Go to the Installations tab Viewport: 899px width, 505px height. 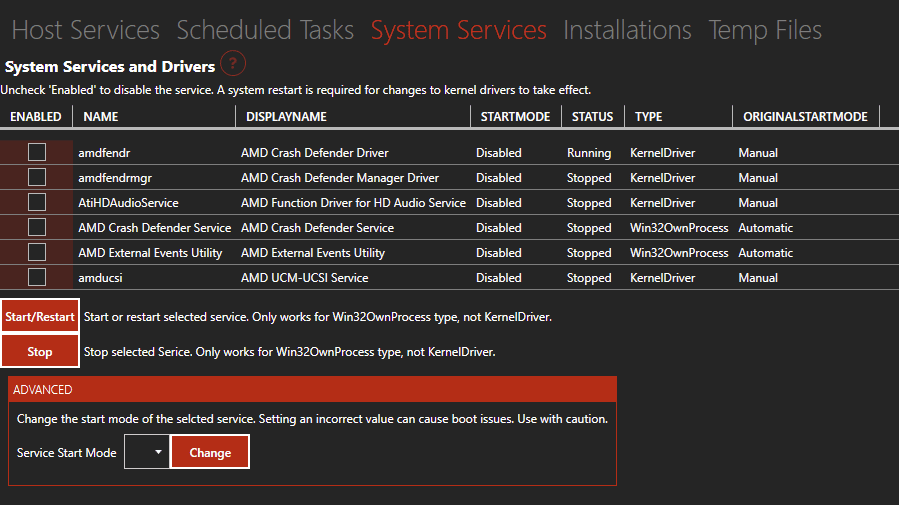tap(627, 30)
